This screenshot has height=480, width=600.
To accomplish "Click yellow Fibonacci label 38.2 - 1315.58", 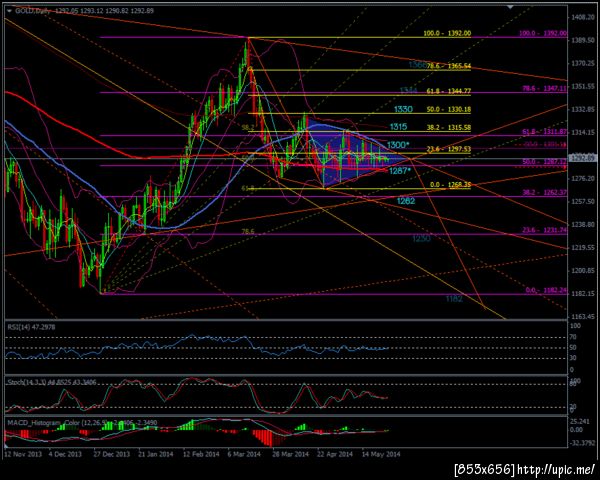I will point(449,127).
